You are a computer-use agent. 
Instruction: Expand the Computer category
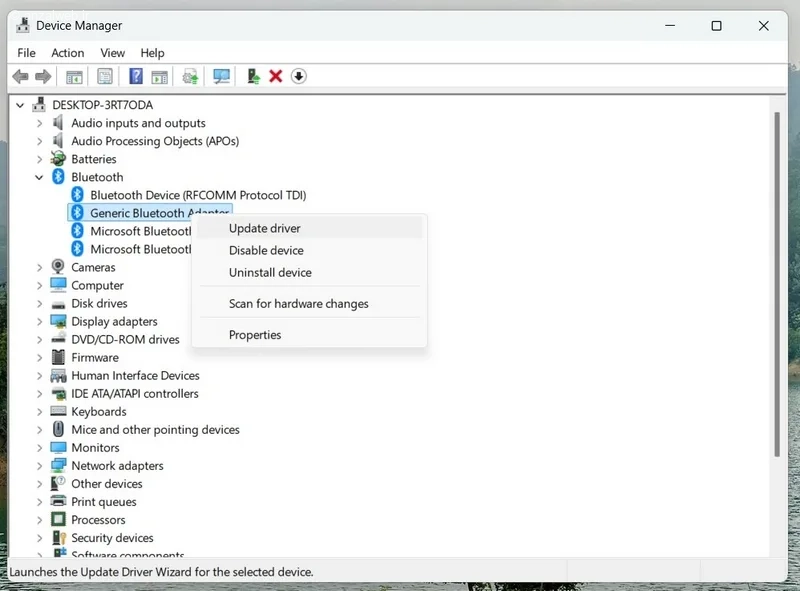(x=39, y=285)
